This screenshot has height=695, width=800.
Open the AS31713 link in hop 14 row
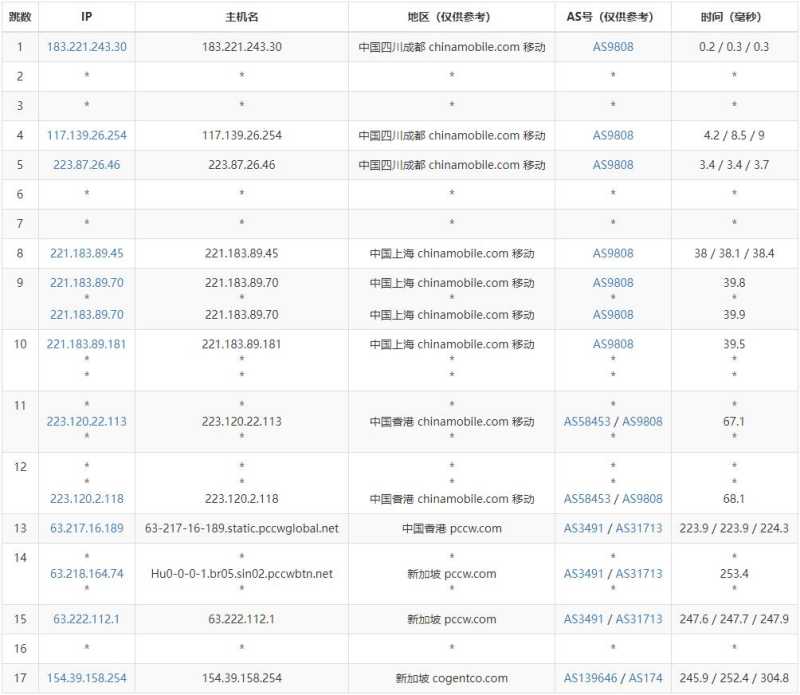click(x=639, y=574)
